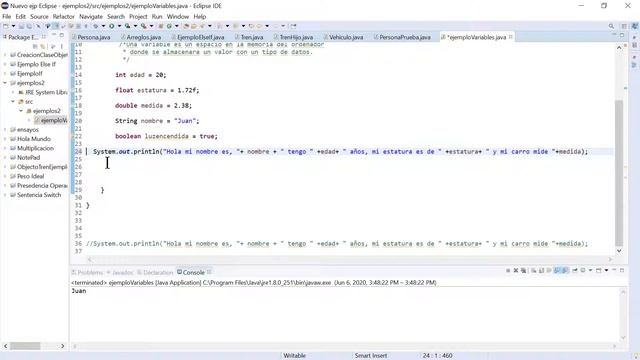Expand the Hola Mundo project

click(x=5, y=139)
